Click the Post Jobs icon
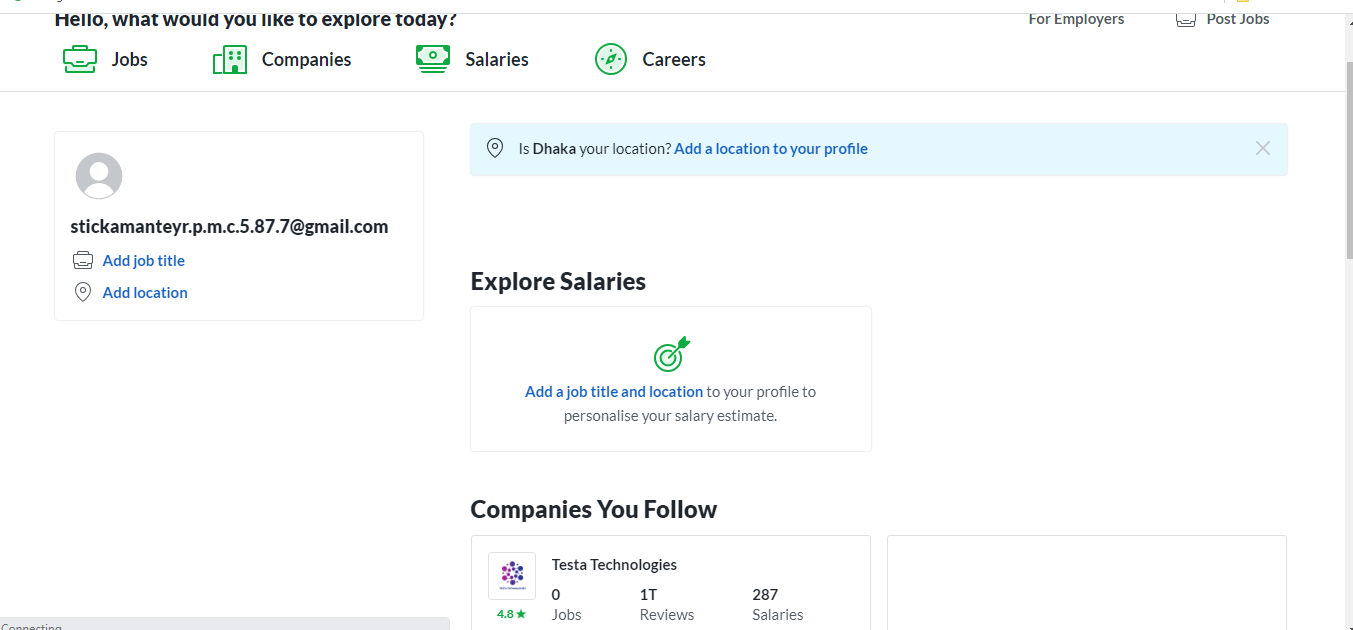 [x=1186, y=19]
